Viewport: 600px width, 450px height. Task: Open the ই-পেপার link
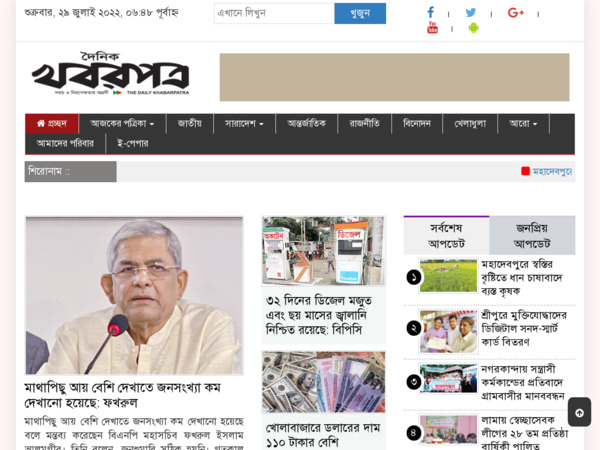132,143
